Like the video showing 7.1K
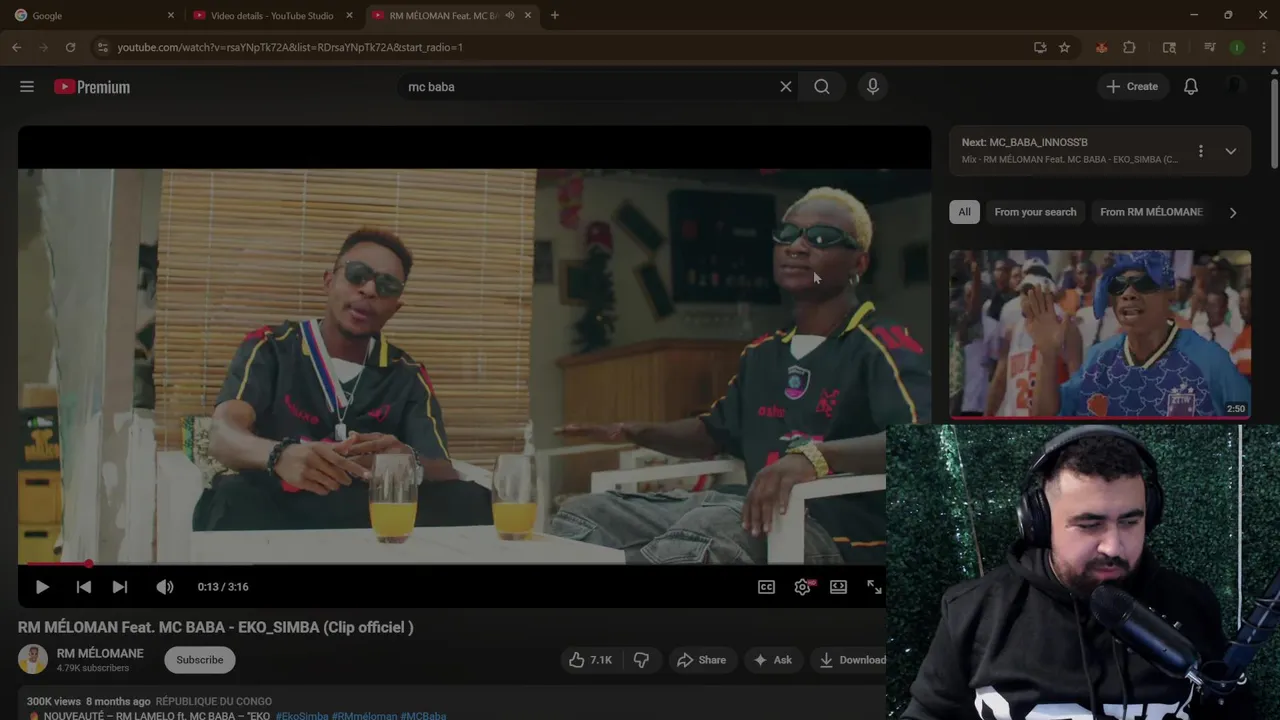This screenshot has width=1280, height=720. 590,660
